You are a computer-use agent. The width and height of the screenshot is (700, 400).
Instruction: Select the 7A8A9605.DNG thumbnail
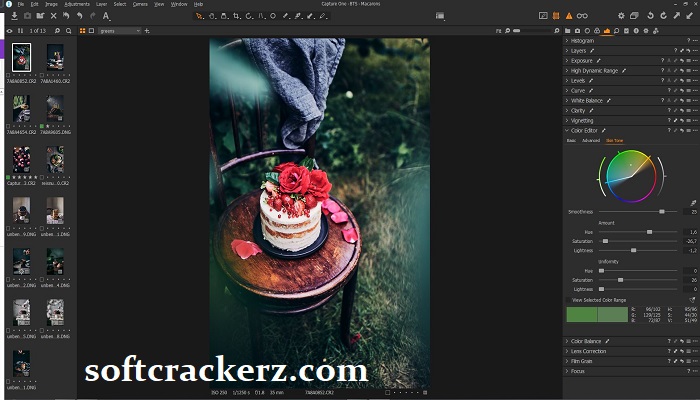[x=55, y=108]
